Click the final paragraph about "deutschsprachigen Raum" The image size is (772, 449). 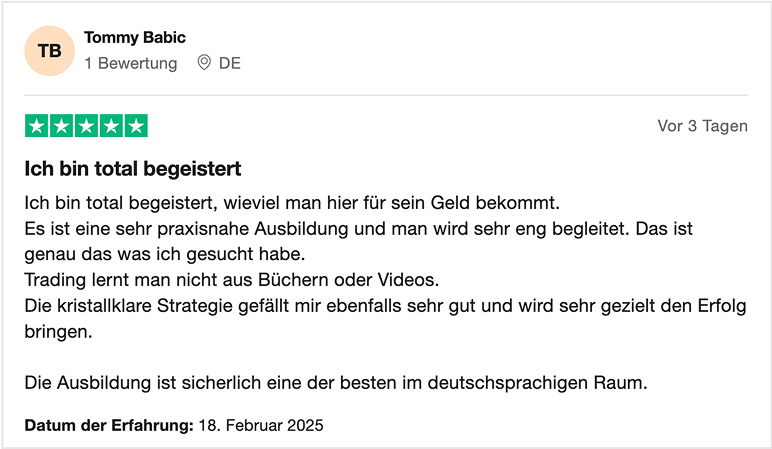click(337, 382)
